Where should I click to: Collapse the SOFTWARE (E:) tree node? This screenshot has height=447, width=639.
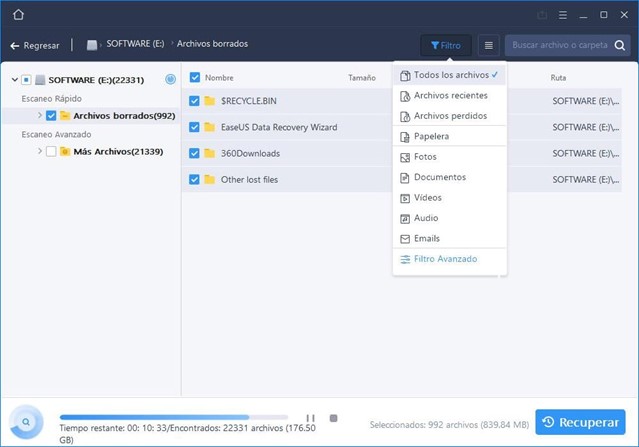(x=14, y=79)
